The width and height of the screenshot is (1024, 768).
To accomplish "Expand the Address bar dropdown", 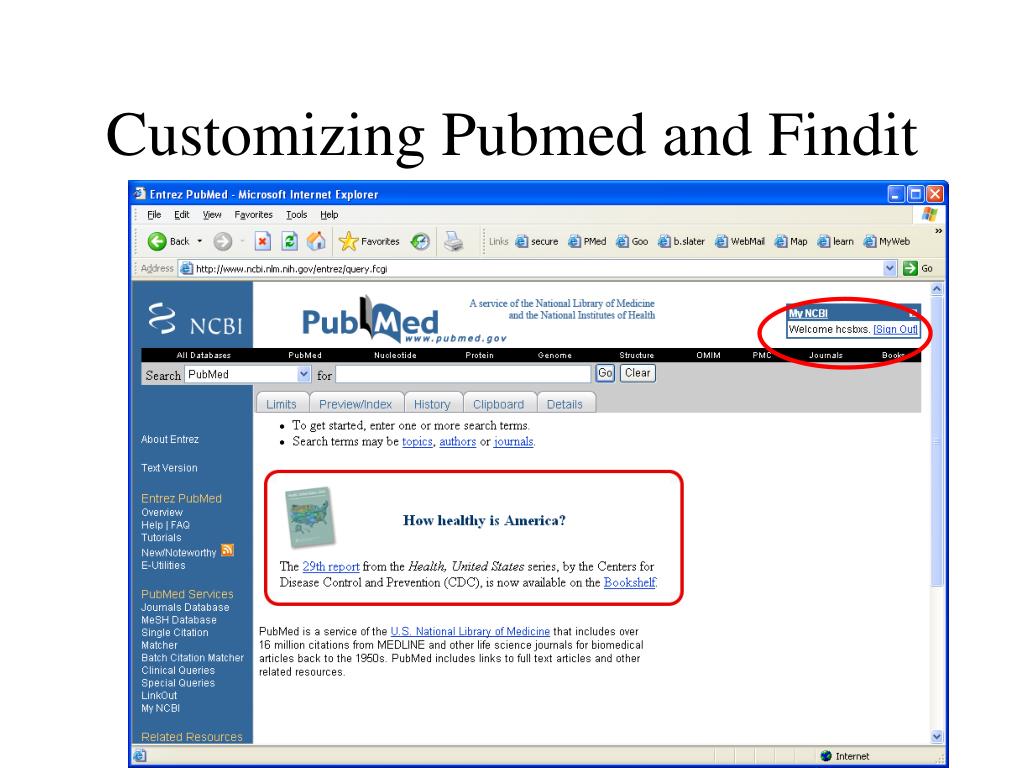I will [889, 268].
